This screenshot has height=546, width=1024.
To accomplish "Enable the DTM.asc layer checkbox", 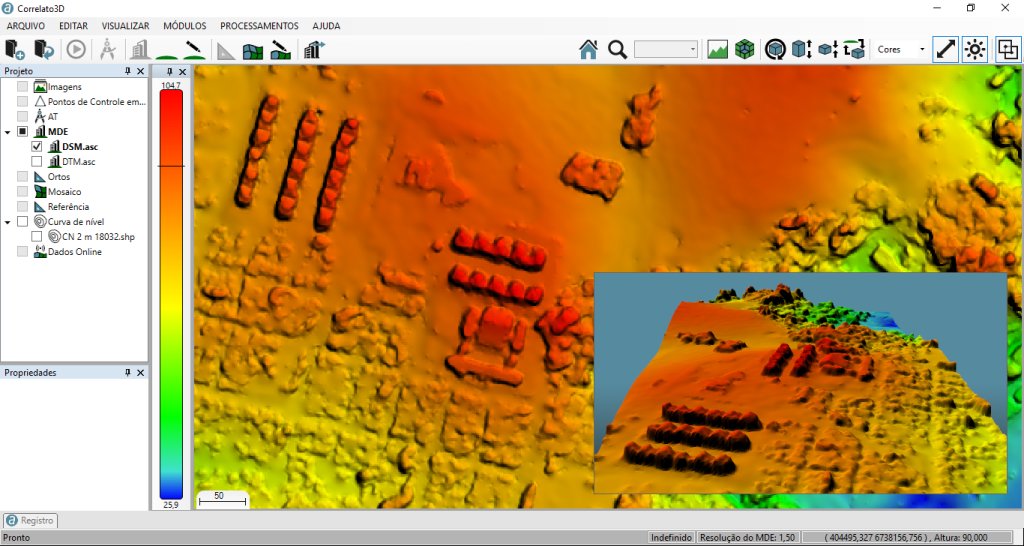I will [37, 162].
